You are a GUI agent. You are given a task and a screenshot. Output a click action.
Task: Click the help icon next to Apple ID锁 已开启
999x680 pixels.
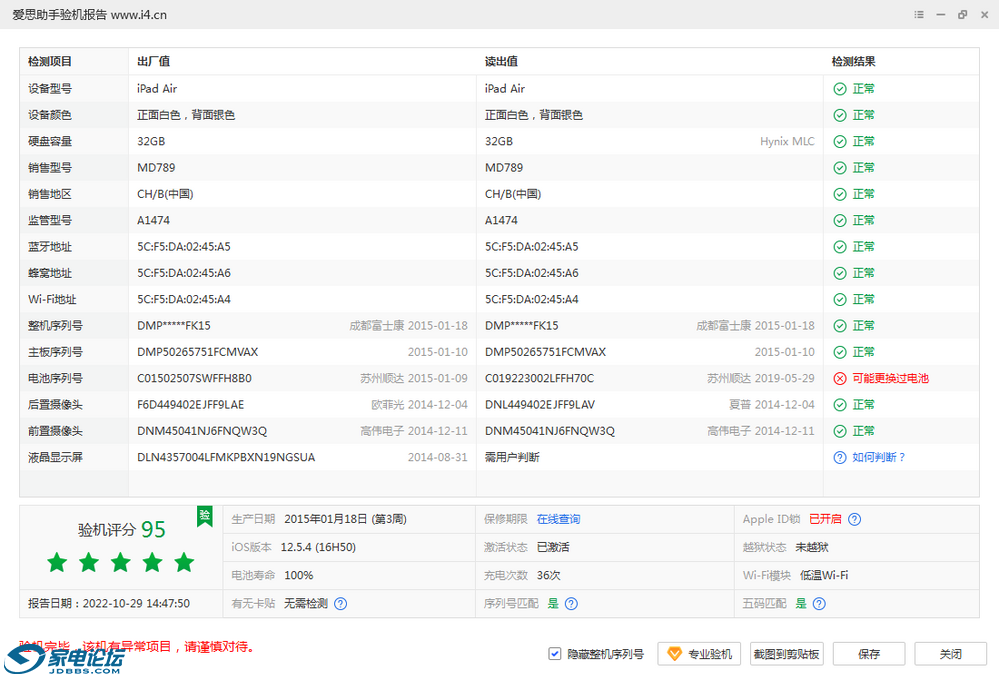pyautogui.click(x=854, y=519)
